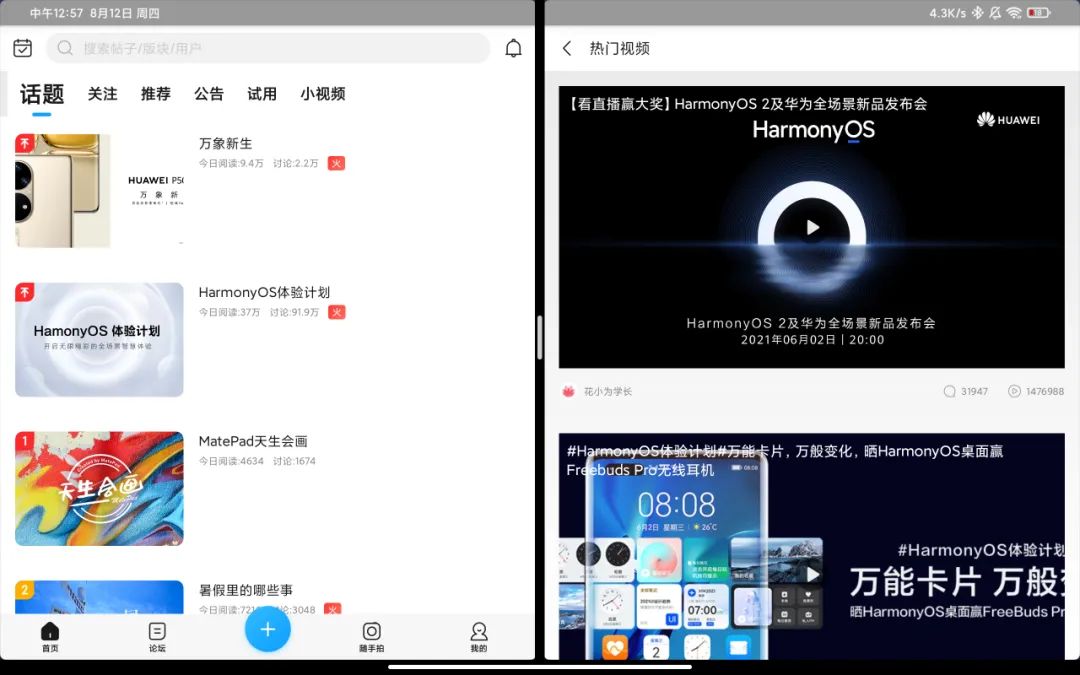The width and height of the screenshot is (1080, 675).
Task: Open the author name 花小为学长
Action: coord(608,391)
